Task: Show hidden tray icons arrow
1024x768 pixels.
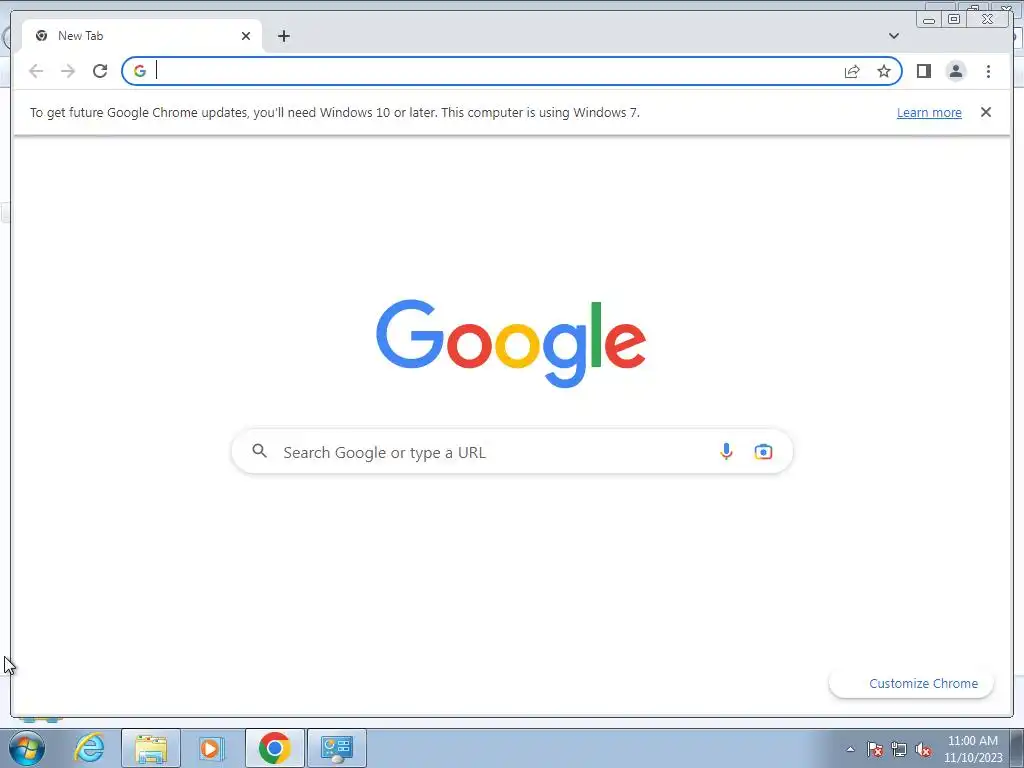Action: tap(850, 750)
